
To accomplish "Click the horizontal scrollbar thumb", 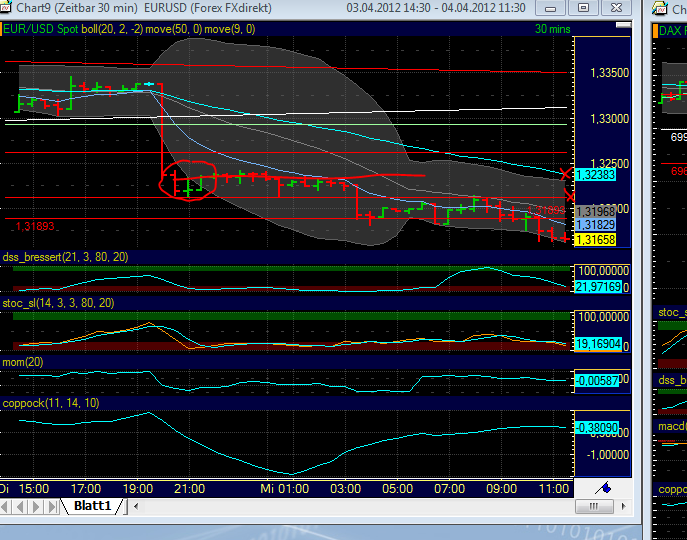I will click(594, 506).
